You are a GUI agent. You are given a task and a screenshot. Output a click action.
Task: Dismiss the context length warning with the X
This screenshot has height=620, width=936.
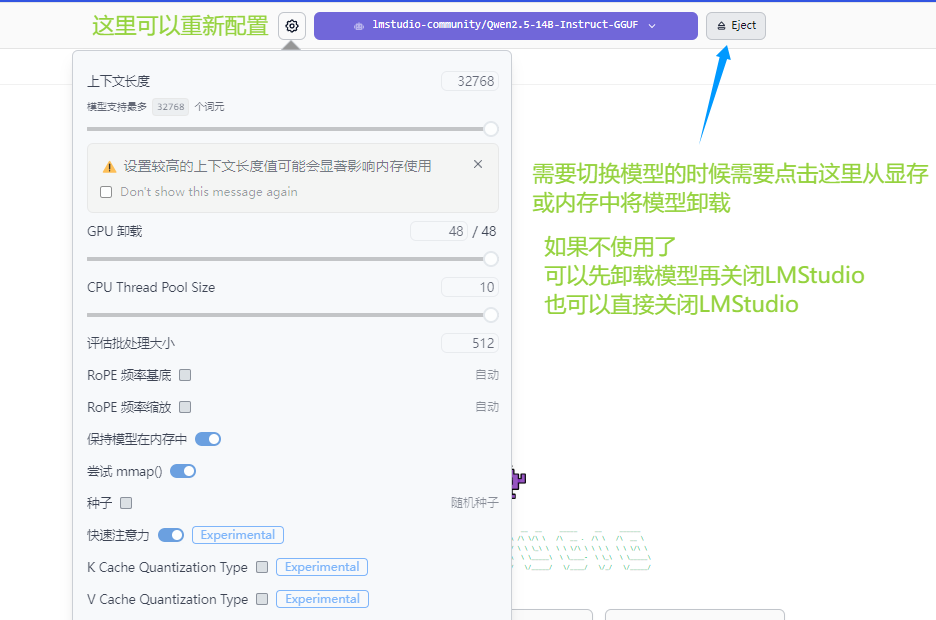[x=478, y=165]
